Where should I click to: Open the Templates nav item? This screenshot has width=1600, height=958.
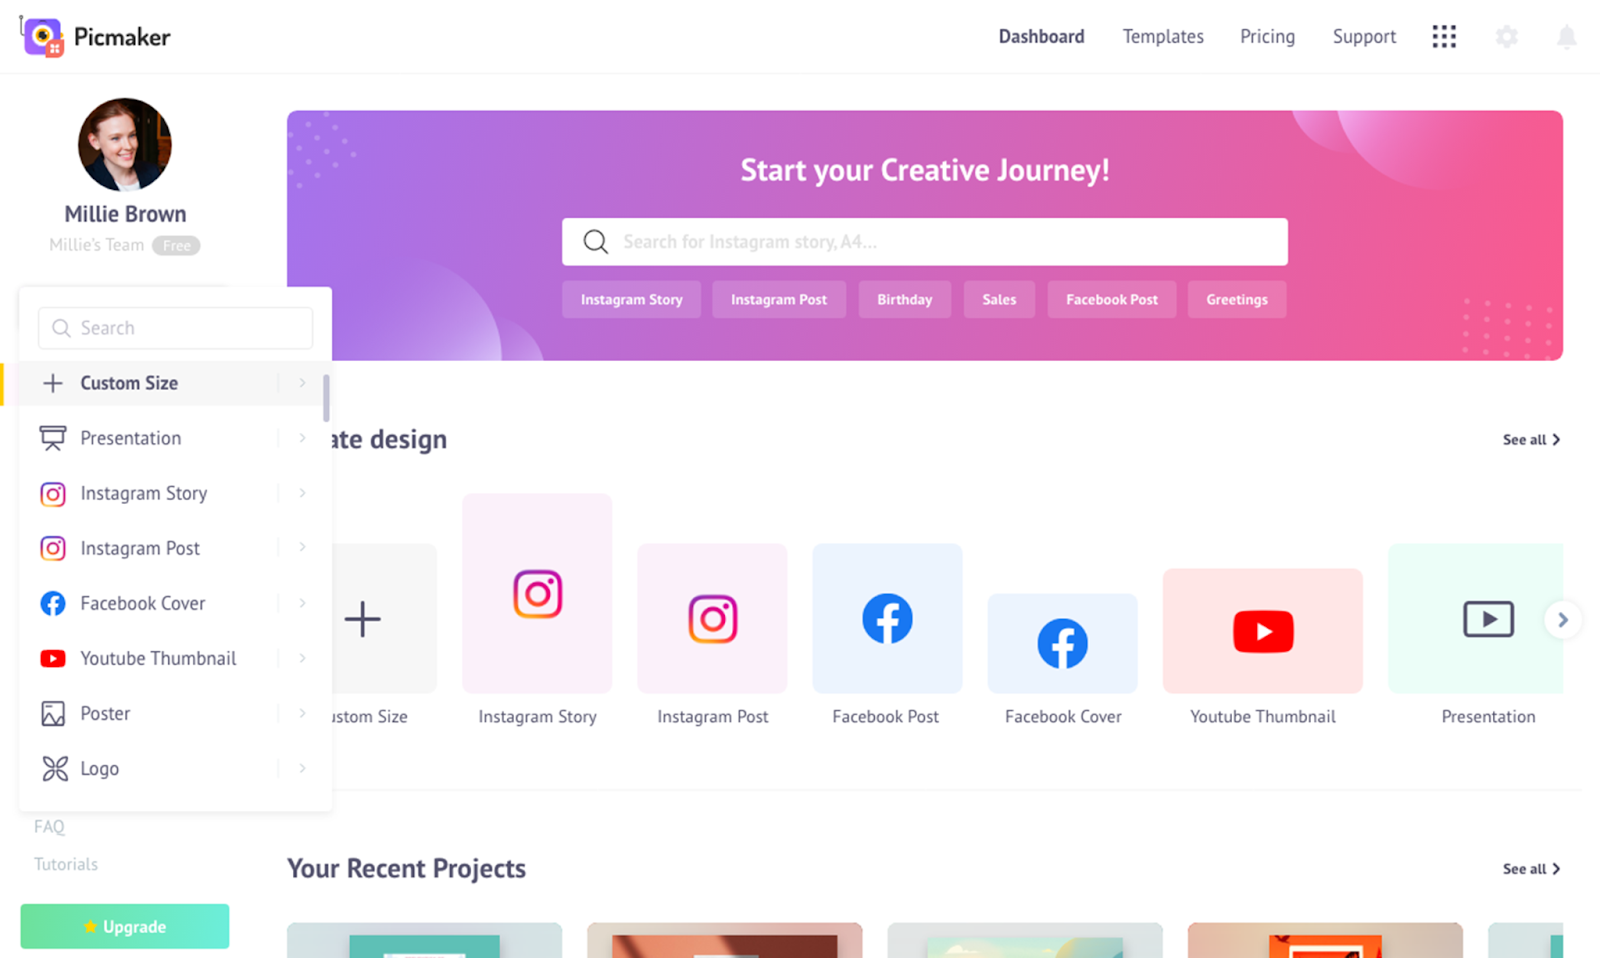point(1163,37)
